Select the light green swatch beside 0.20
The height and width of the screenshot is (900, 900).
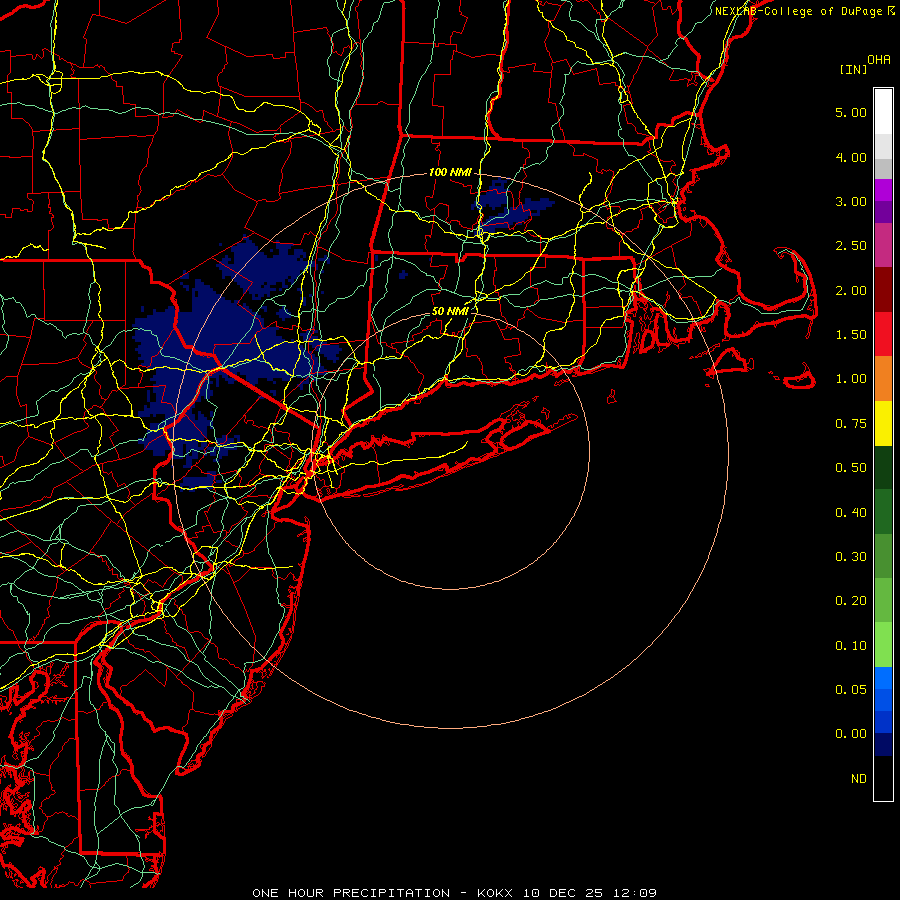pos(883,600)
